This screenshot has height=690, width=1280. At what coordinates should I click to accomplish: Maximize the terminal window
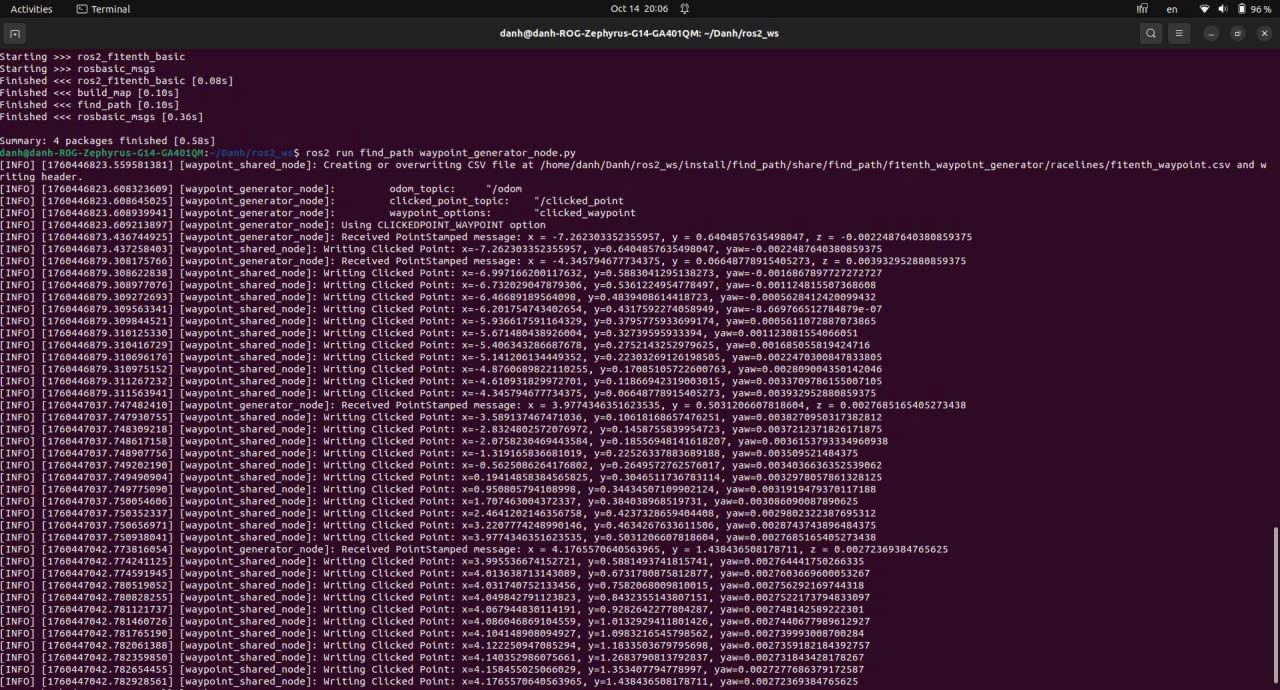1237,33
